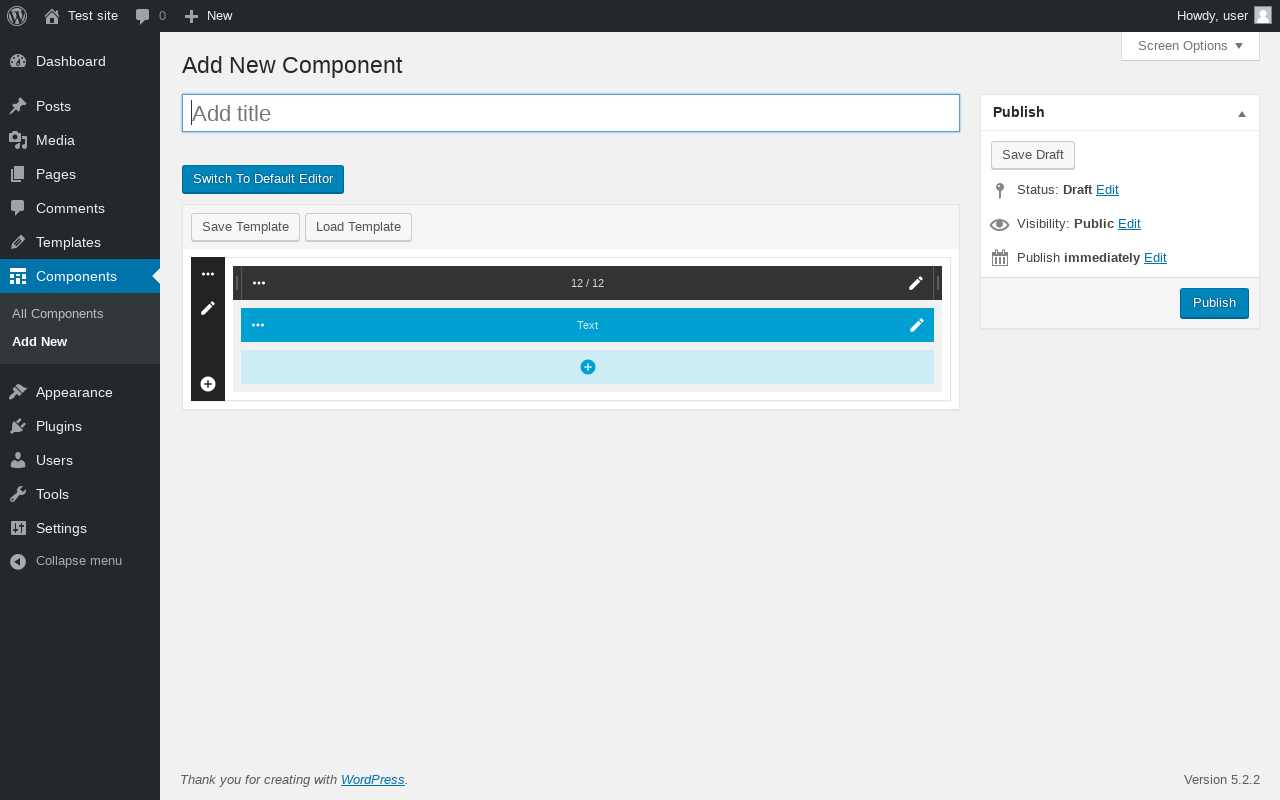Click the Save Draft button
The image size is (1280, 800).
click(1033, 155)
